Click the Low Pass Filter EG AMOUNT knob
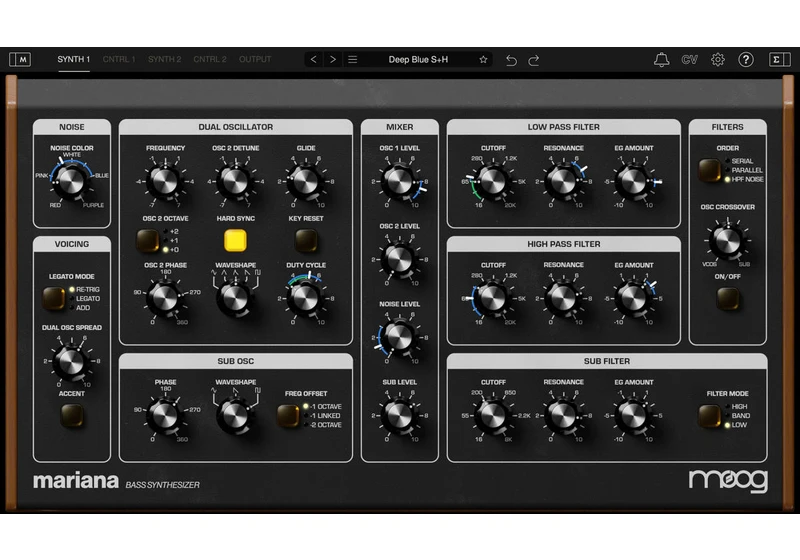This screenshot has width=800, height=560. 633,181
